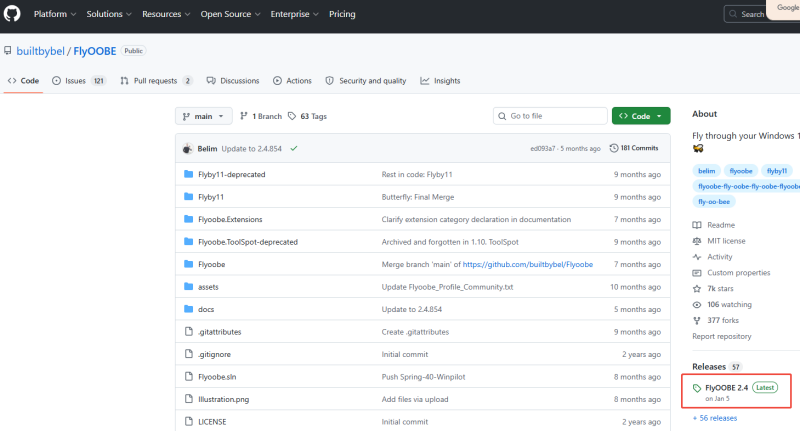Open the Flyoobe.Extensions folder
Screen dimensions: 800x431
click(x=230, y=219)
